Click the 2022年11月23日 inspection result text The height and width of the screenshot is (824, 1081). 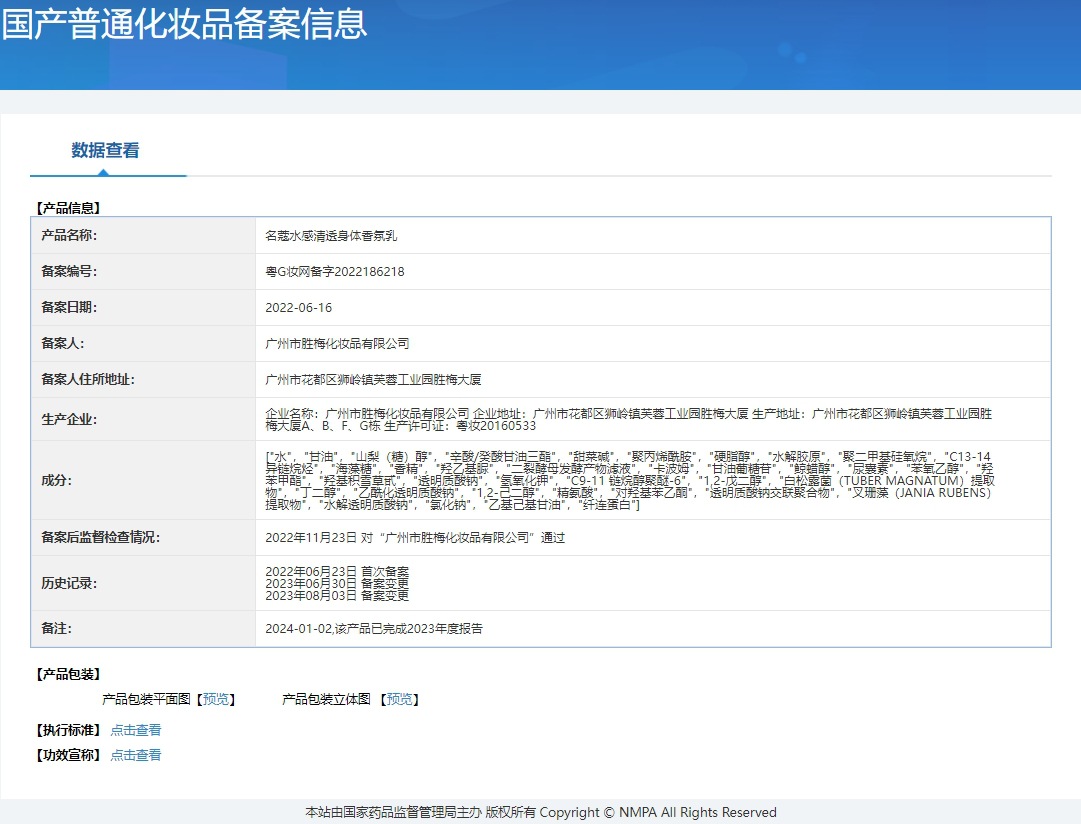click(415, 537)
